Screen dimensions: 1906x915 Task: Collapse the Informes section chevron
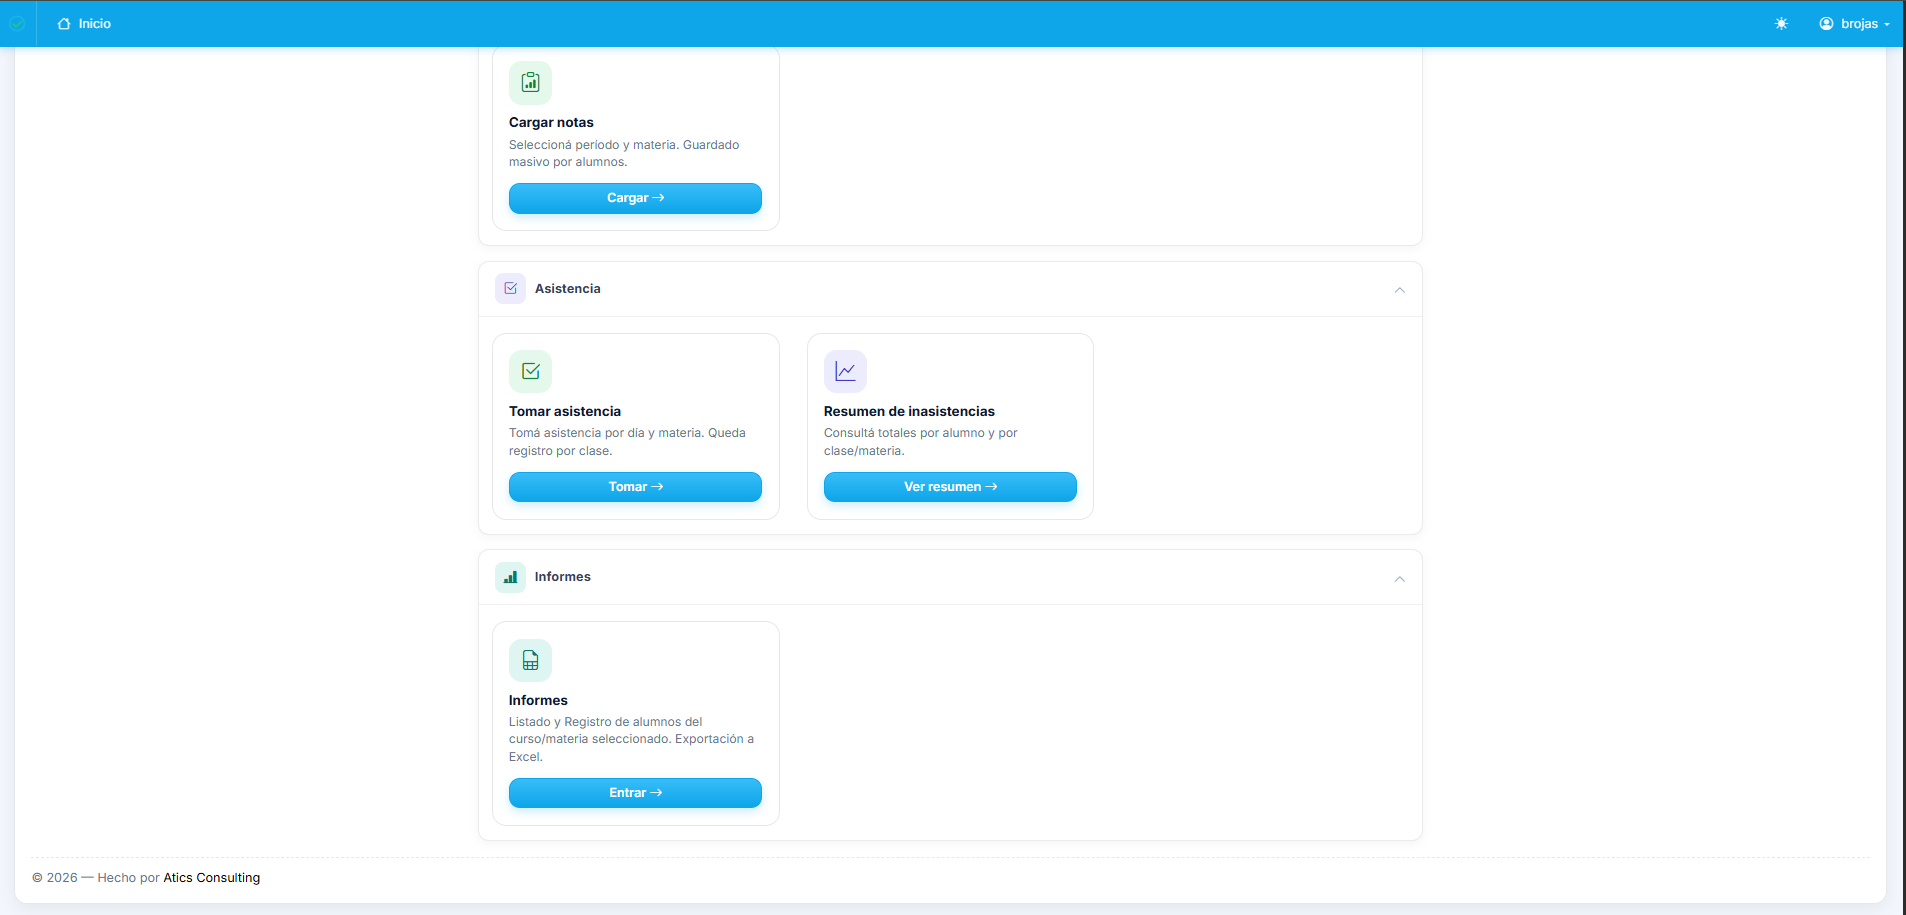(1399, 579)
